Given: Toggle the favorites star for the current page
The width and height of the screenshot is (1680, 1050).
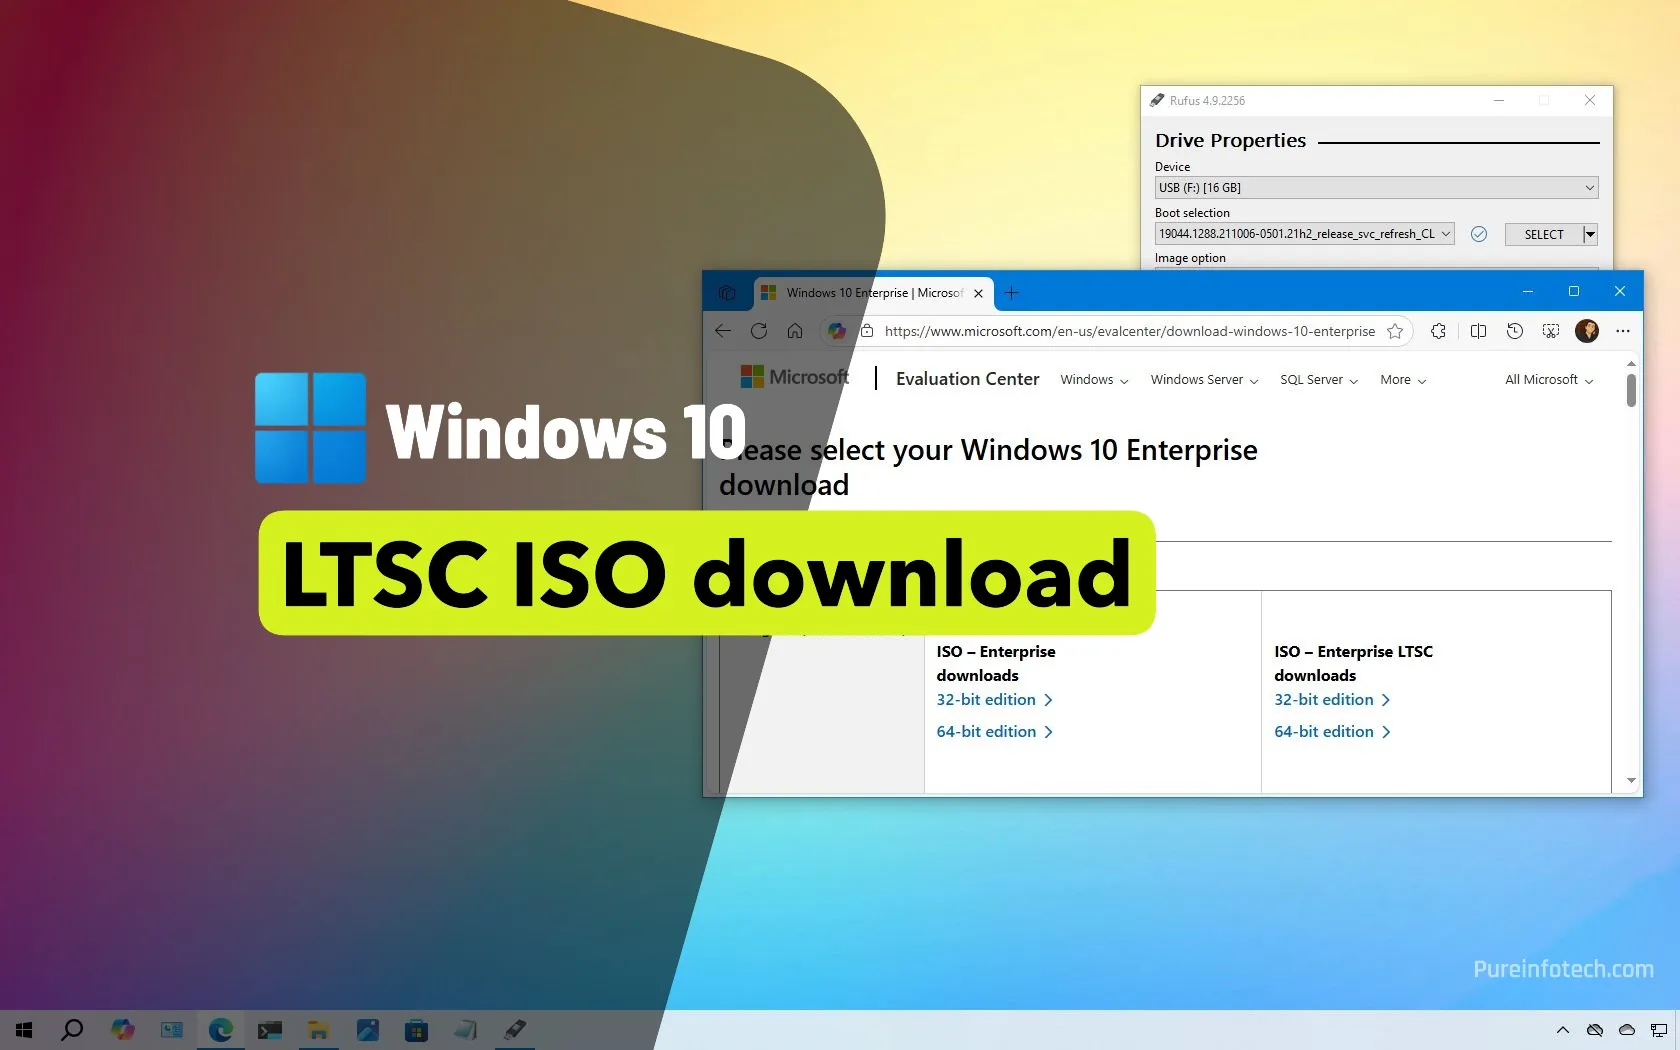Looking at the screenshot, I should click(1396, 331).
